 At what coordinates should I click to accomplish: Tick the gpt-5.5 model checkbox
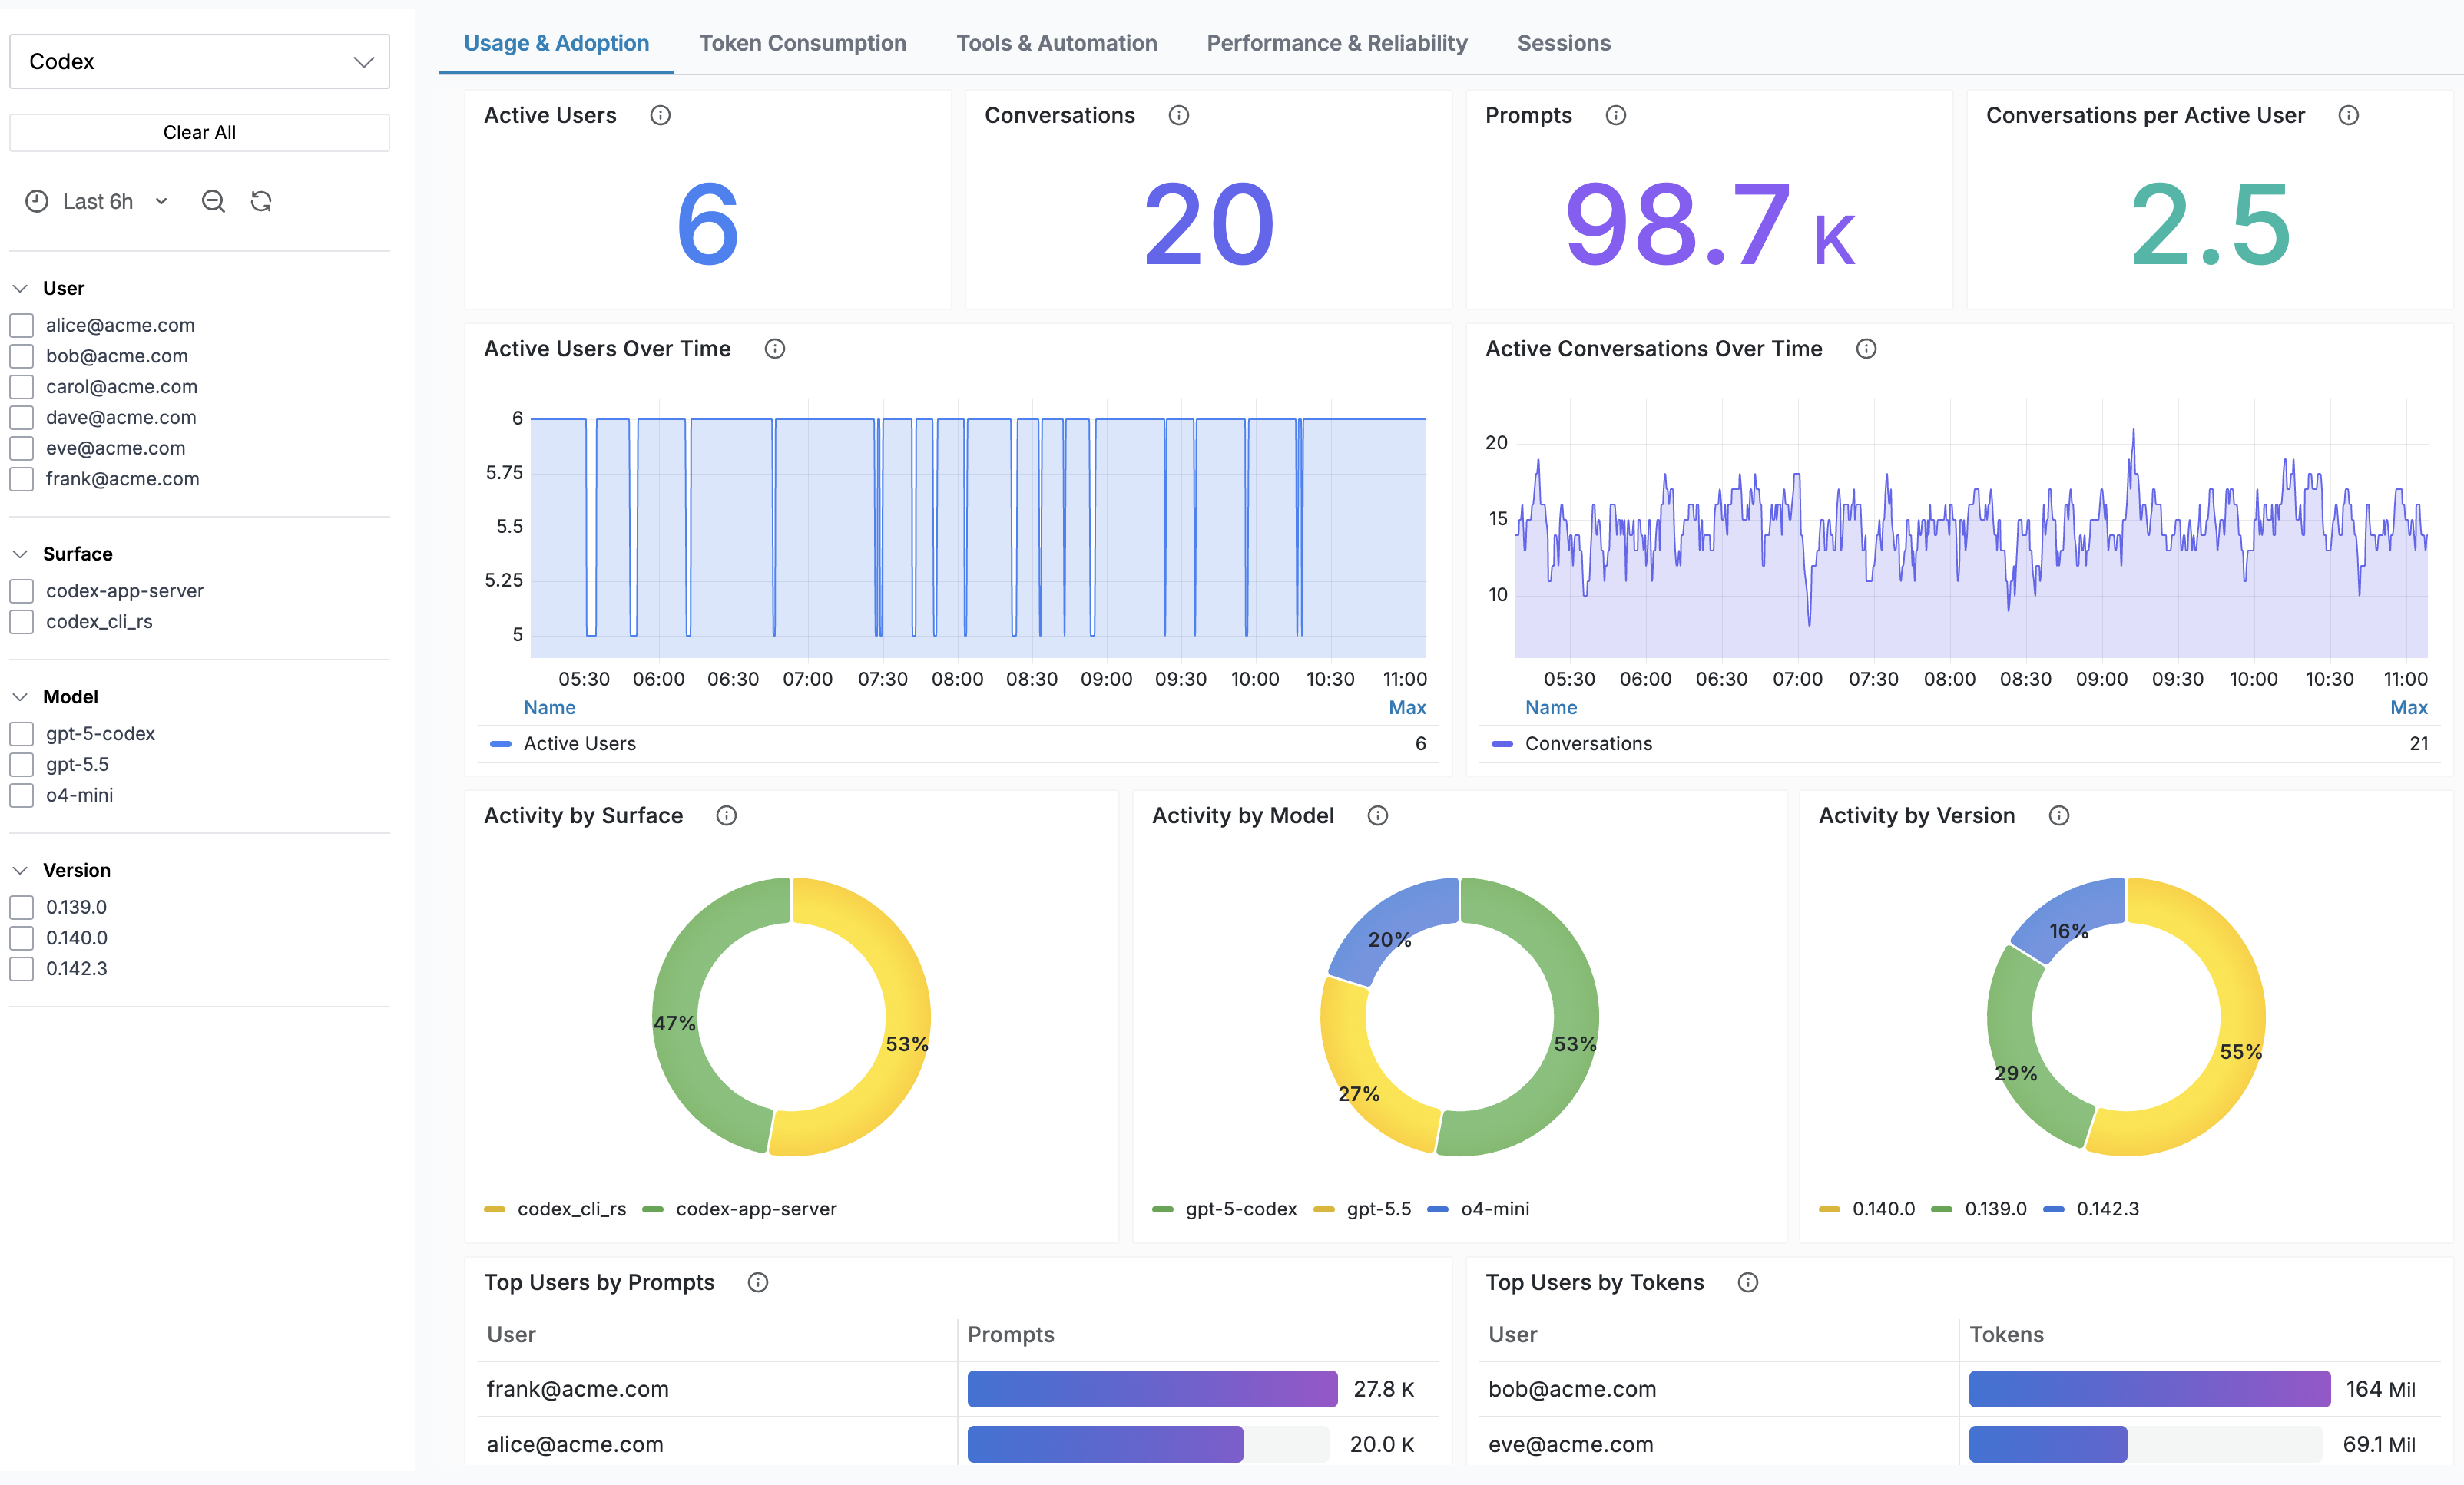(x=22, y=765)
